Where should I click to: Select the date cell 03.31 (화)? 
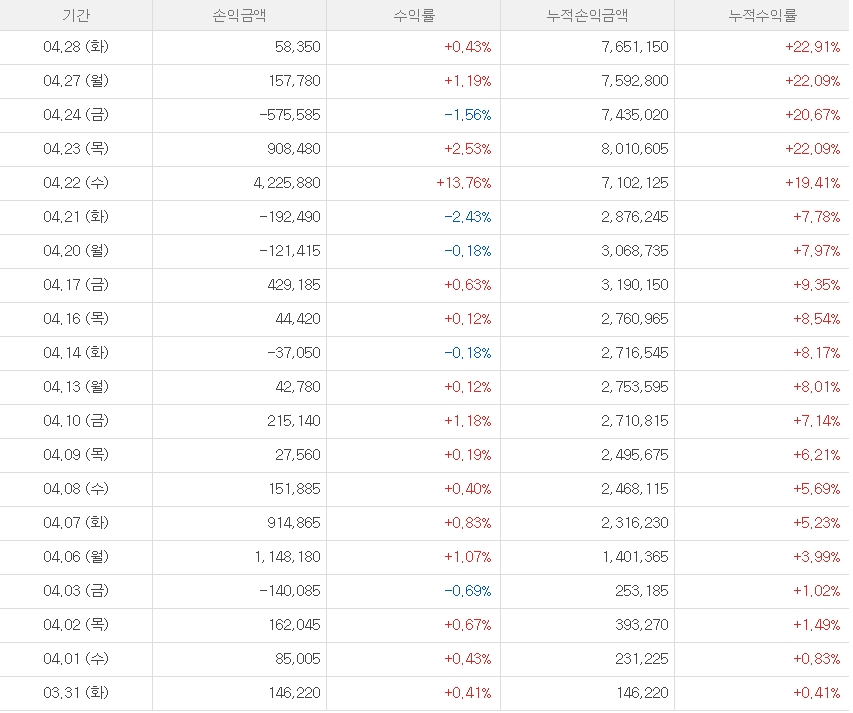pos(76,692)
